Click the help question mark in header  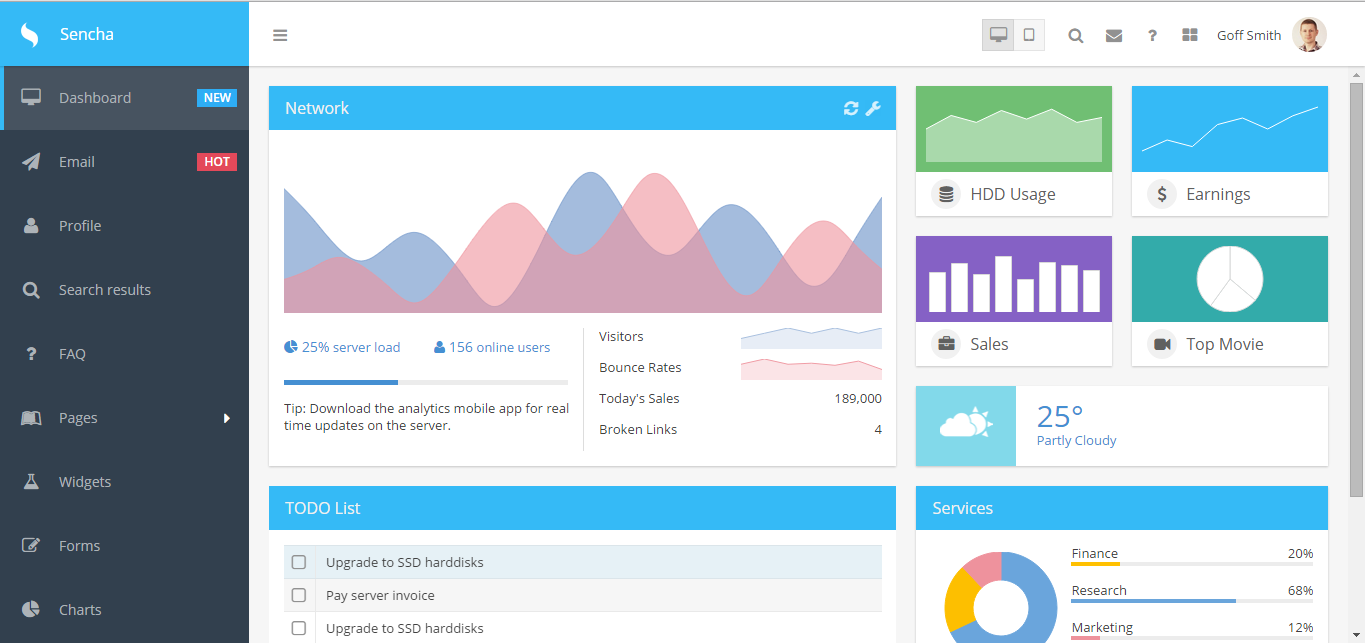tap(1152, 35)
